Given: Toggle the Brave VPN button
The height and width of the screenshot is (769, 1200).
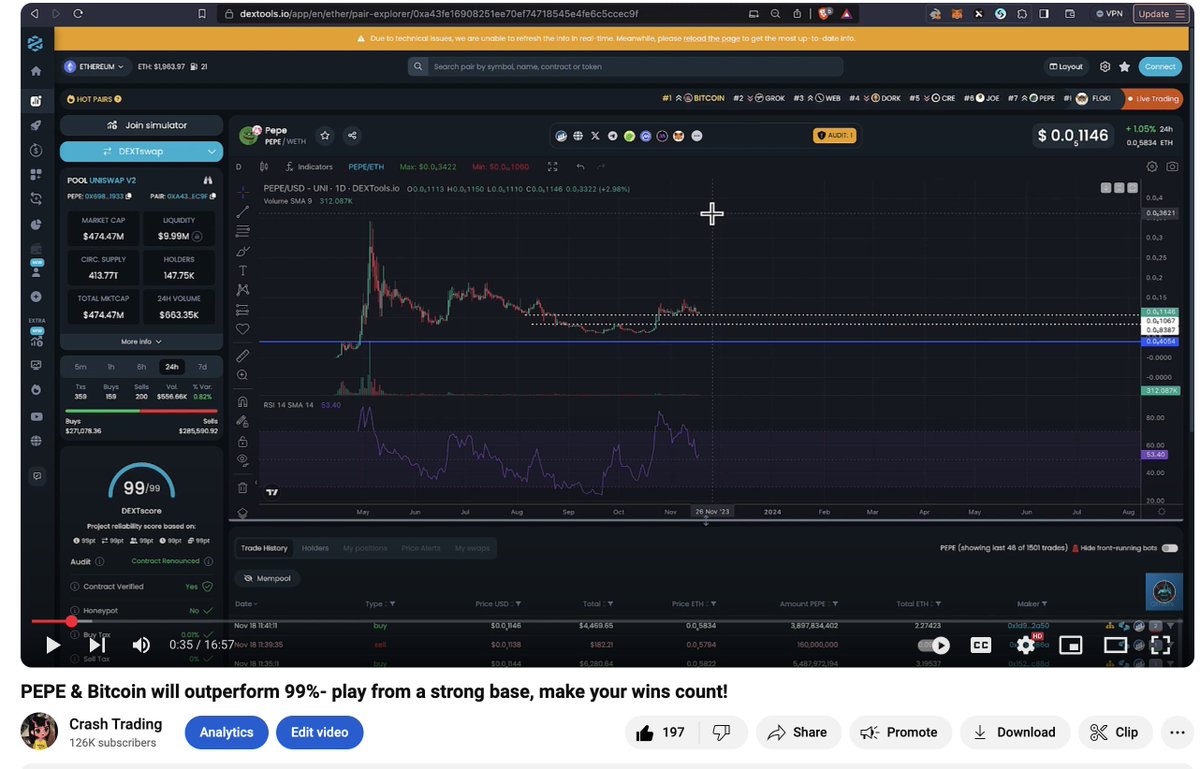Looking at the screenshot, I should pyautogui.click(x=1109, y=14).
